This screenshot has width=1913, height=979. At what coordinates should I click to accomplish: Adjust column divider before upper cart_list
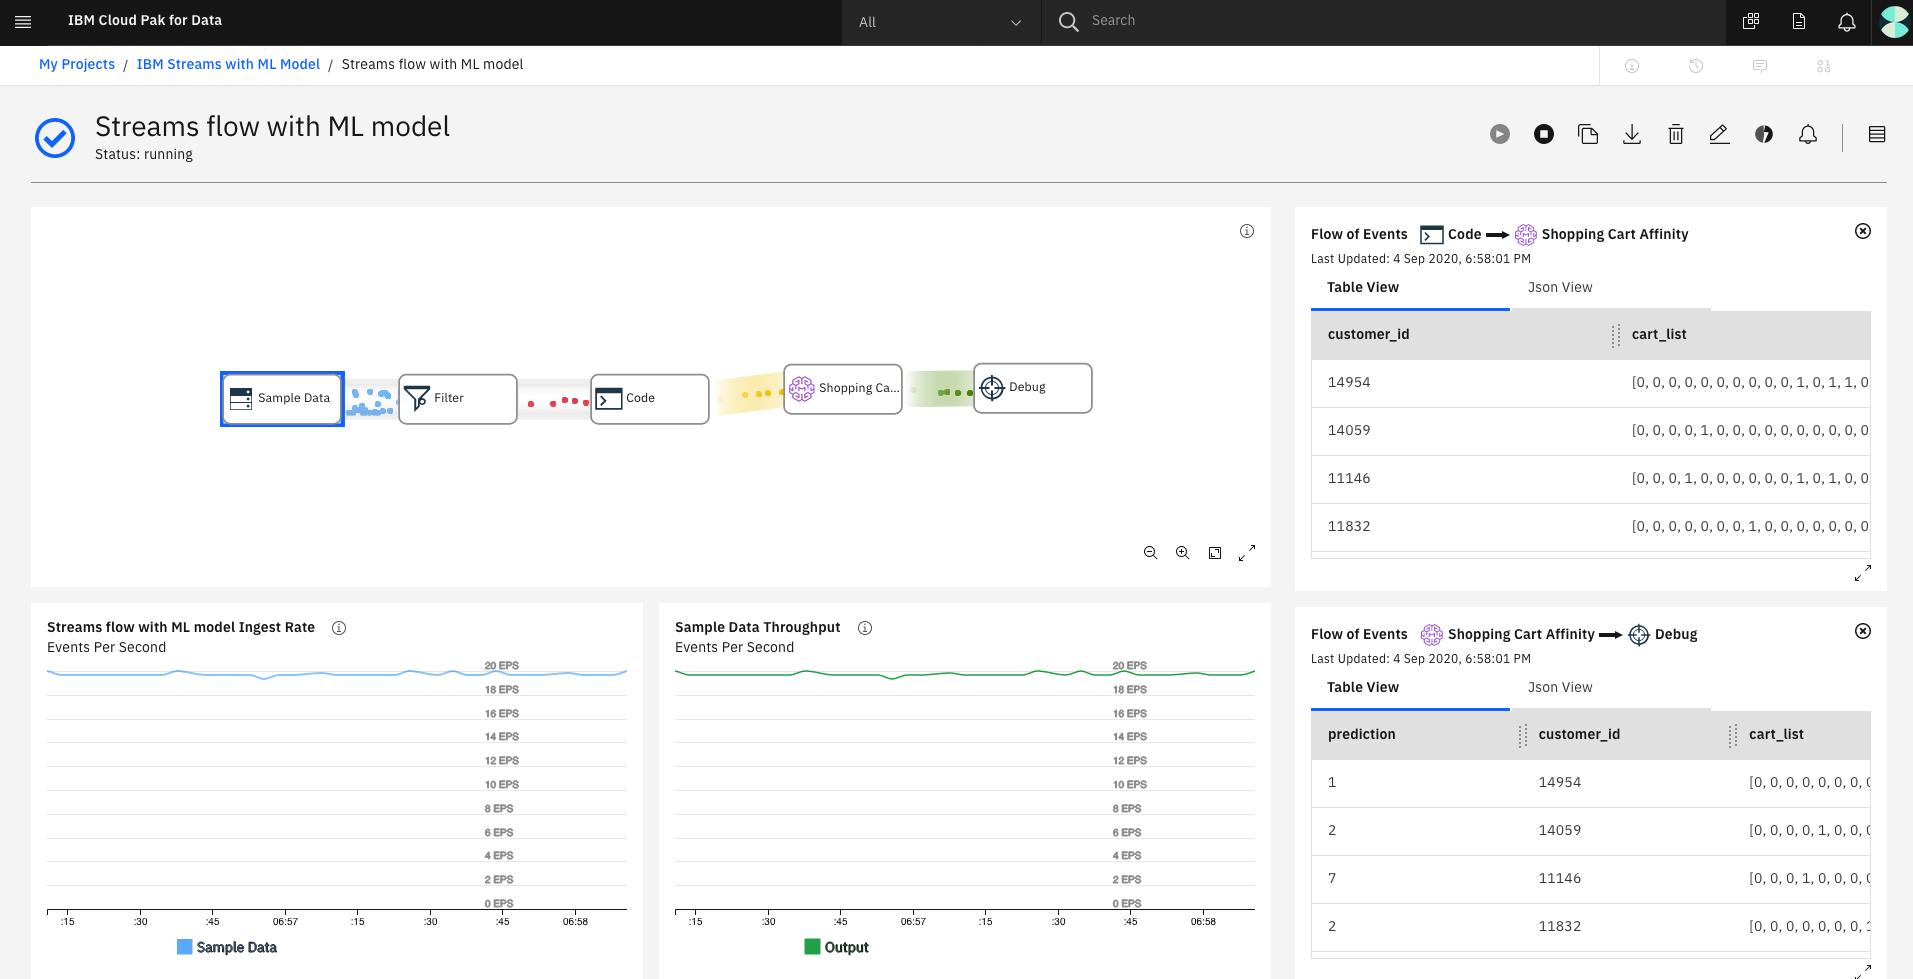coord(1616,336)
